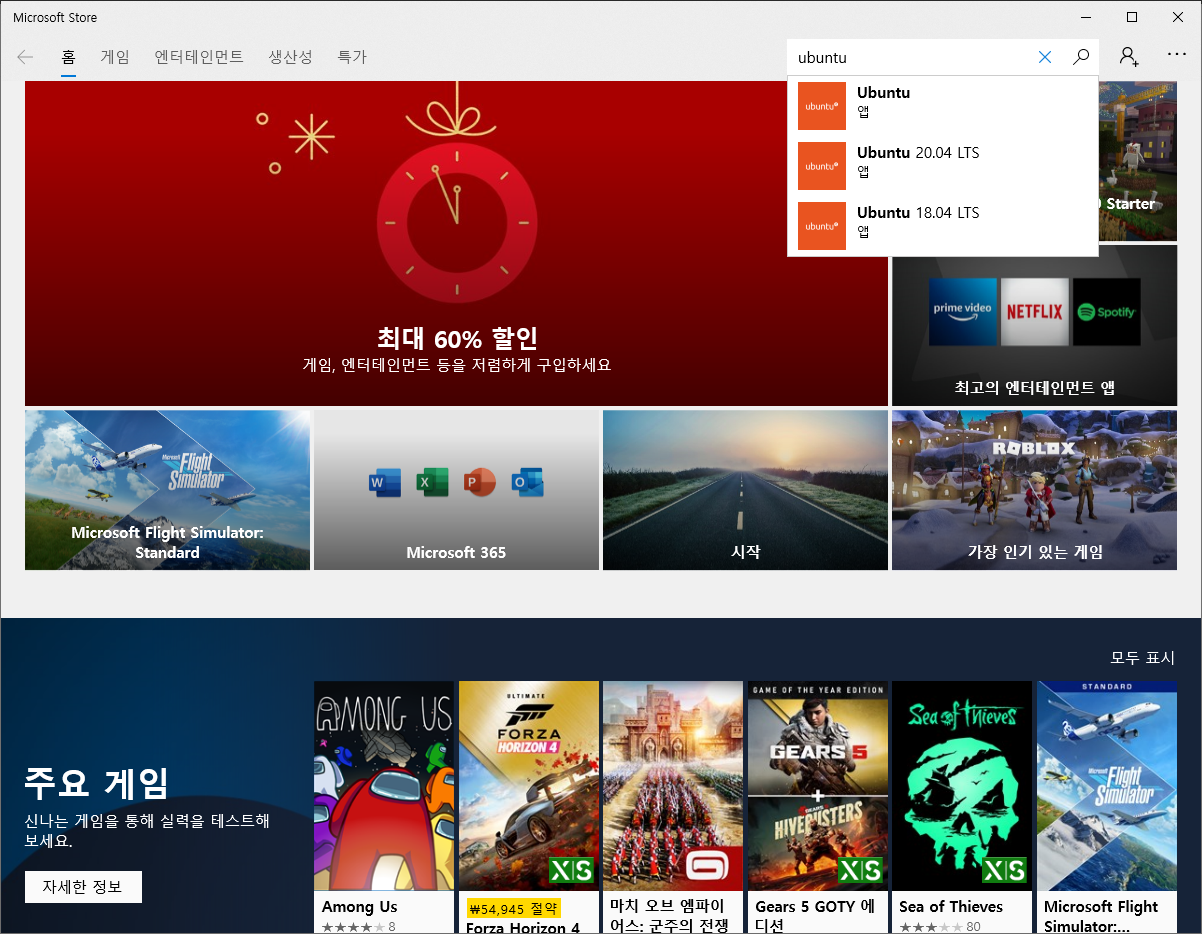This screenshot has width=1202, height=934.
Task: Select Ubuntu 20.04 LTS icon
Action: (822, 166)
